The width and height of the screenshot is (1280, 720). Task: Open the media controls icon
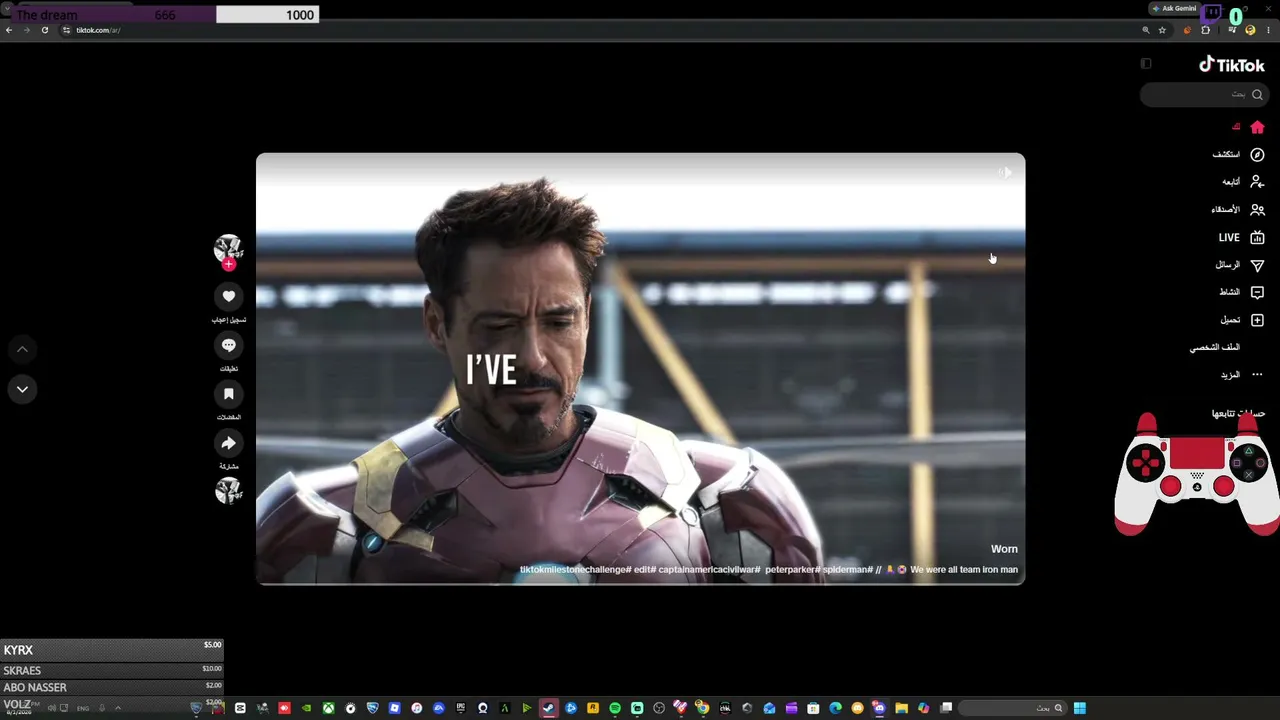pyautogui.click(x=1231, y=30)
